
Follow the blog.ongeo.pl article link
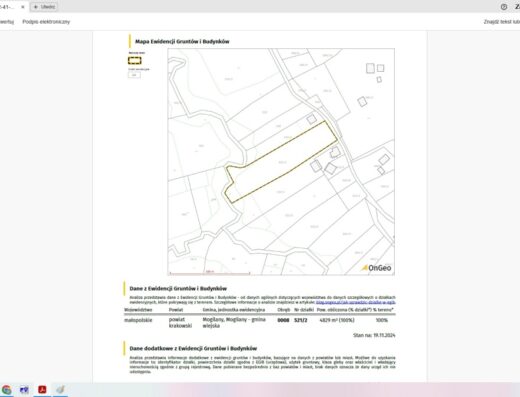coord(355,302)
